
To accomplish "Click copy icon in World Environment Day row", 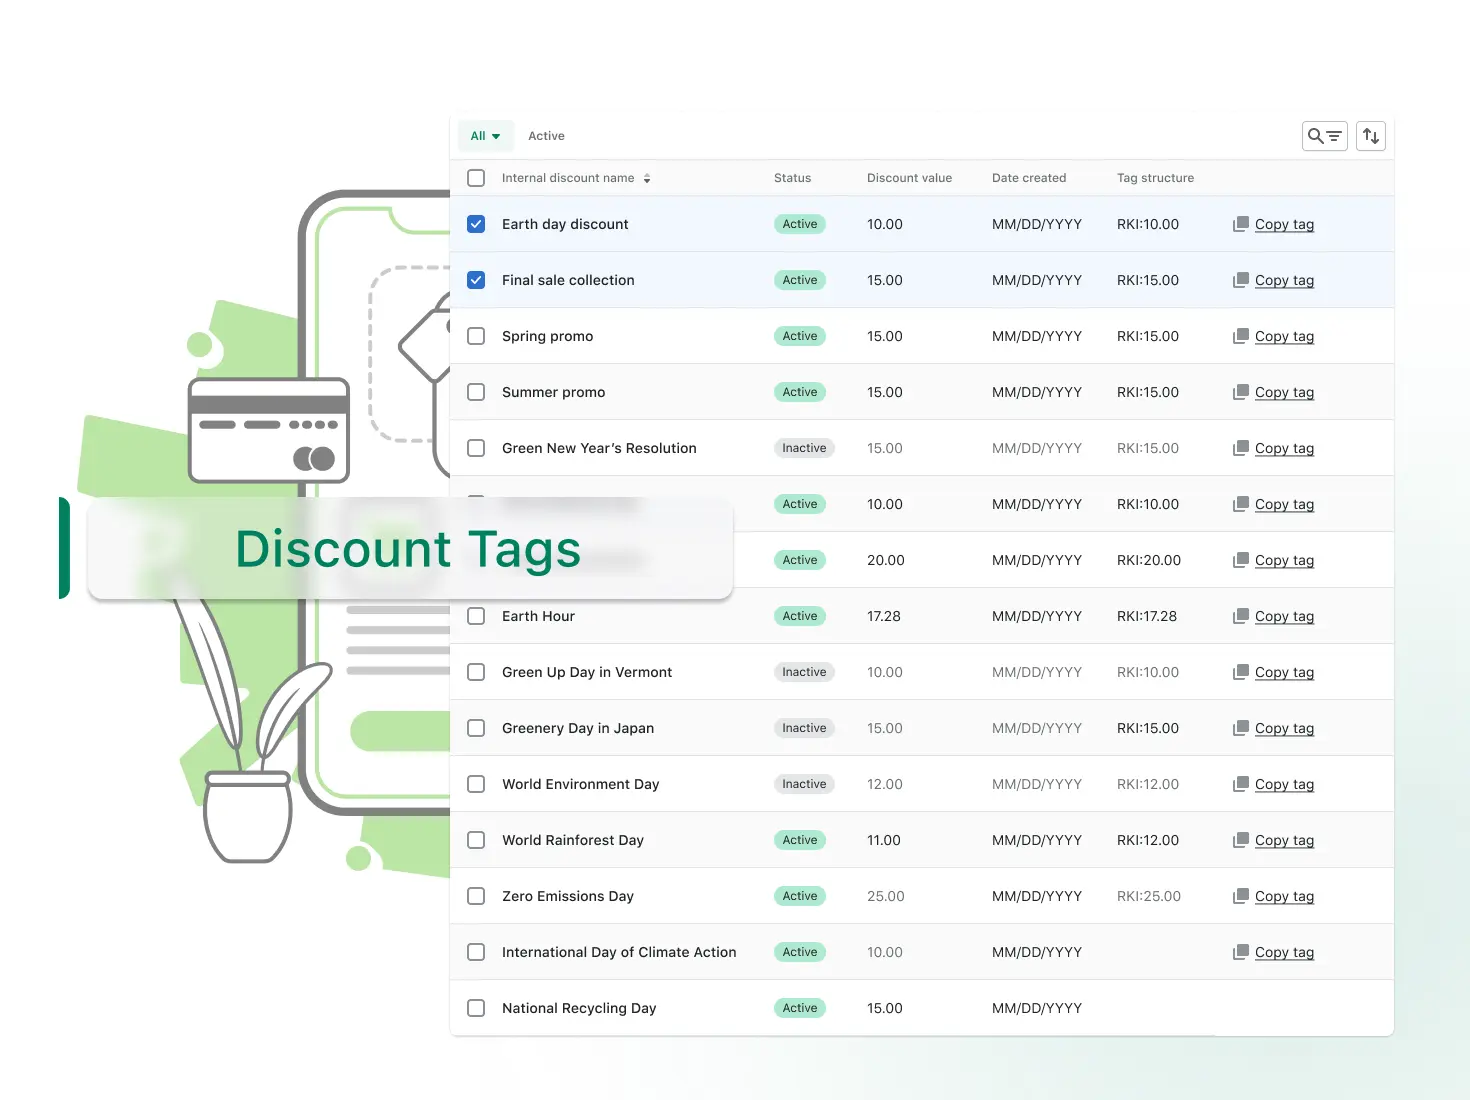I will [x=1241, y=784].
